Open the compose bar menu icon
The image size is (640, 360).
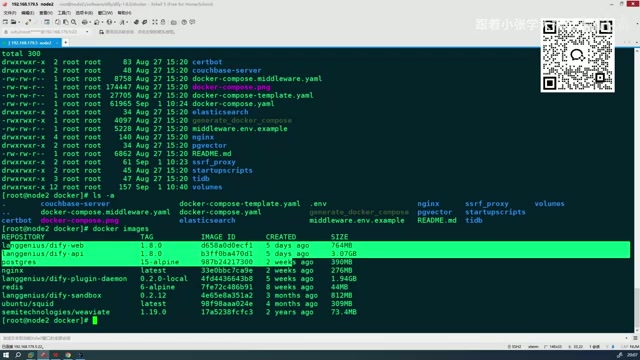click(636, 338)
